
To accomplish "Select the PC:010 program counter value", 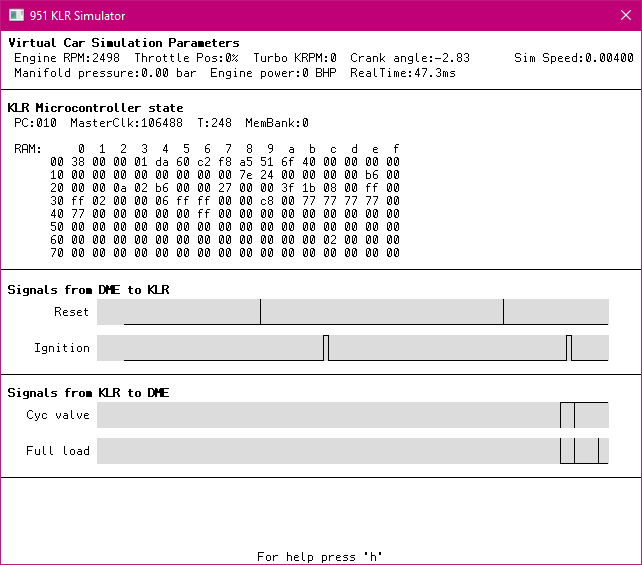I will [x=35, y=123].
